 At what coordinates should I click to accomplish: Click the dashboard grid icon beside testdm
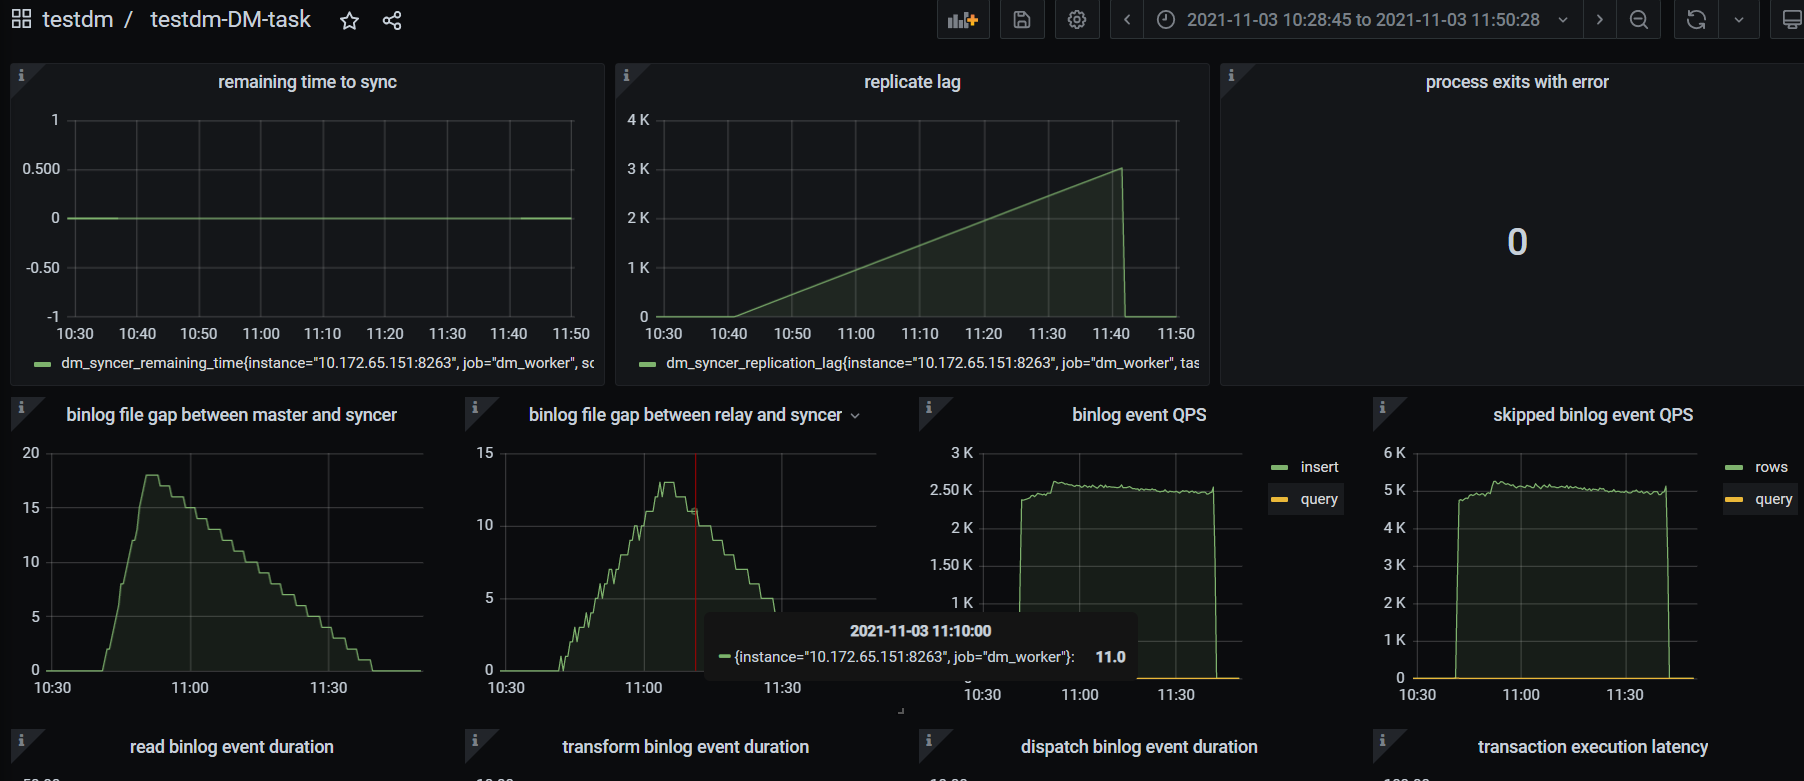[21, 19]
